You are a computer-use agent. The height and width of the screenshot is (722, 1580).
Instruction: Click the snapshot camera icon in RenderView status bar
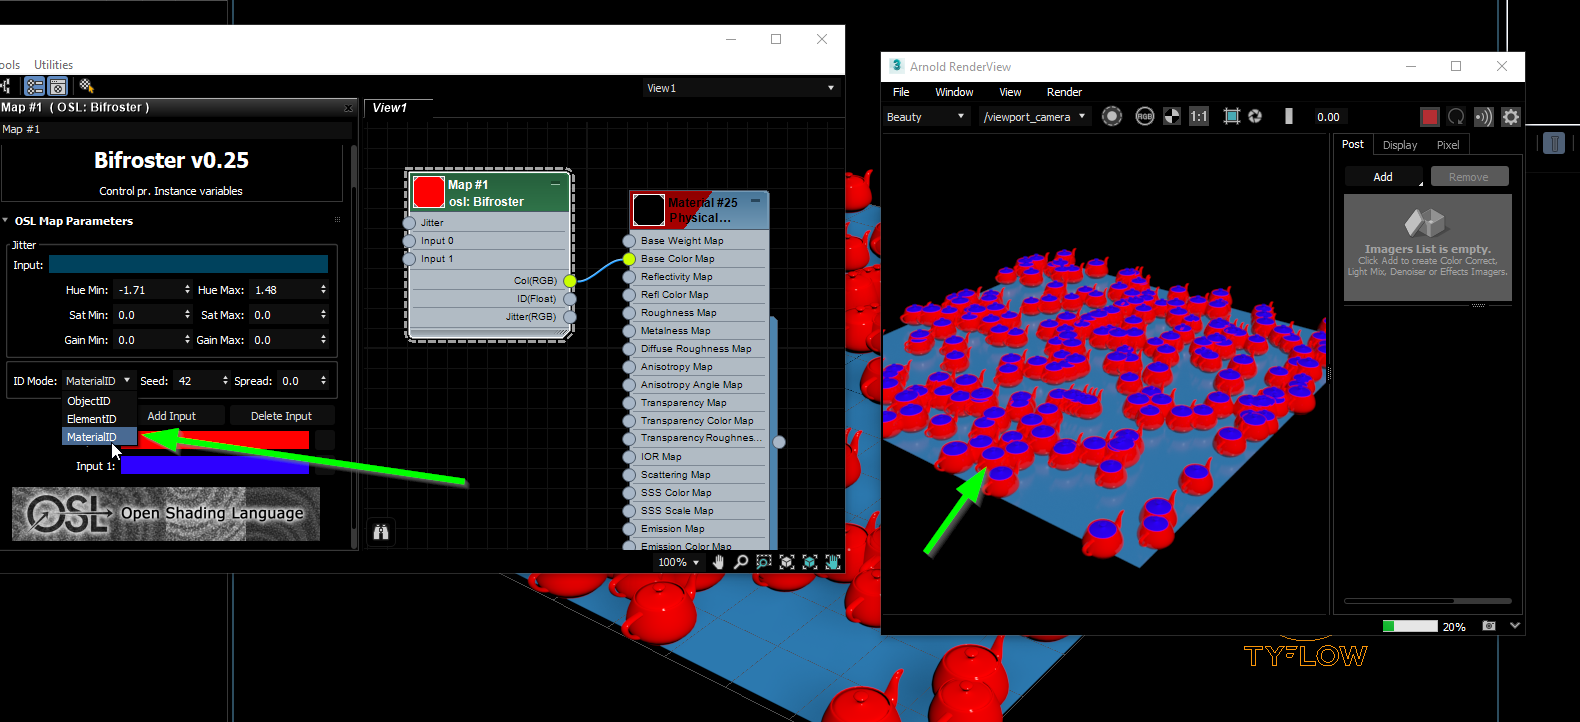pyautogui.click(x=1489, y=626)
